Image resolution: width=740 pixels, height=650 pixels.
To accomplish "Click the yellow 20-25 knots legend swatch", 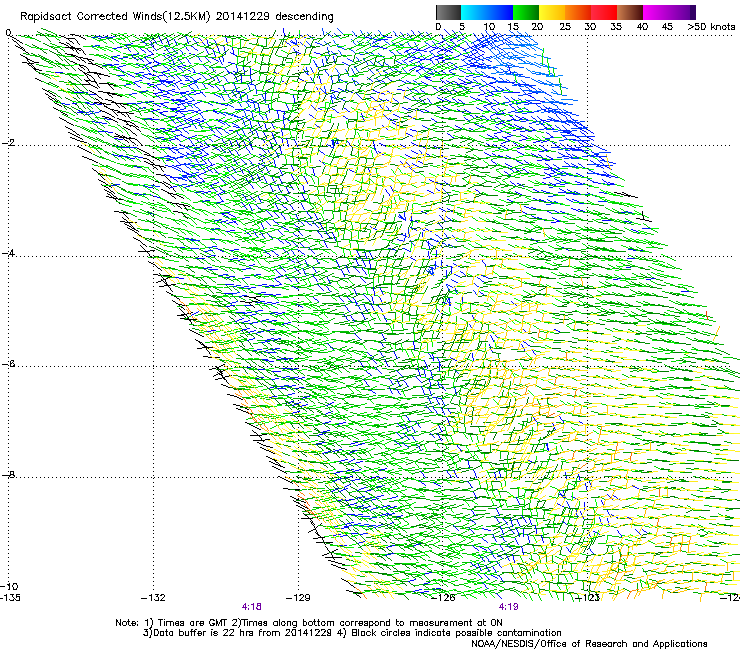I will 552,12.
